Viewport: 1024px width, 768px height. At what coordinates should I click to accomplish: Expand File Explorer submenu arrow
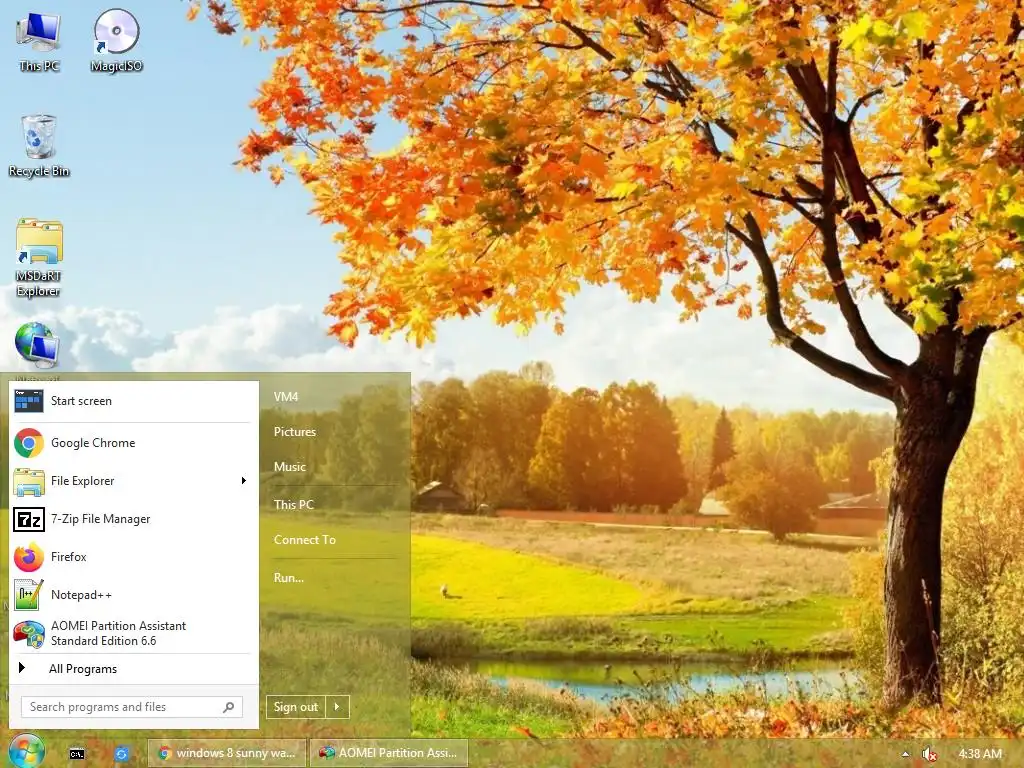coord(244,481)
